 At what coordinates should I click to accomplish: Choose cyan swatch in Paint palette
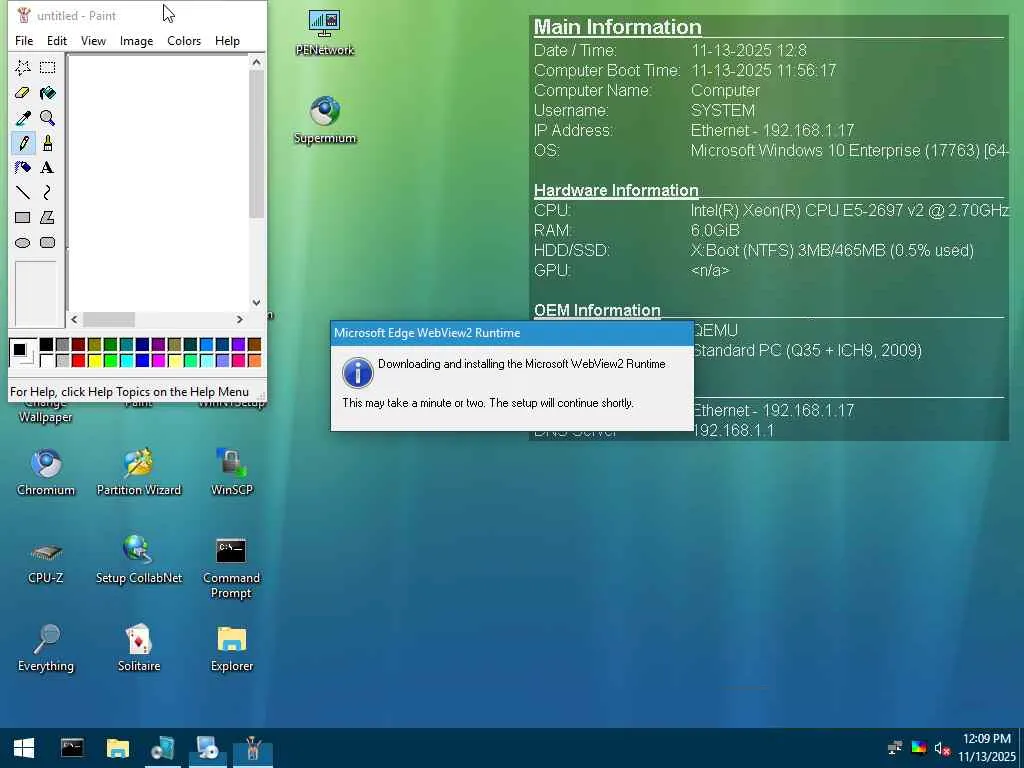point(126,360)
